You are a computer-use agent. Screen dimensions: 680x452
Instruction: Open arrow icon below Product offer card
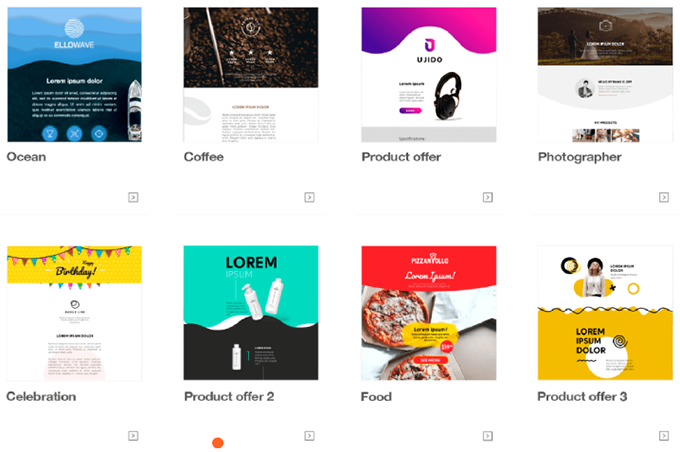click(x=488, y=197)
